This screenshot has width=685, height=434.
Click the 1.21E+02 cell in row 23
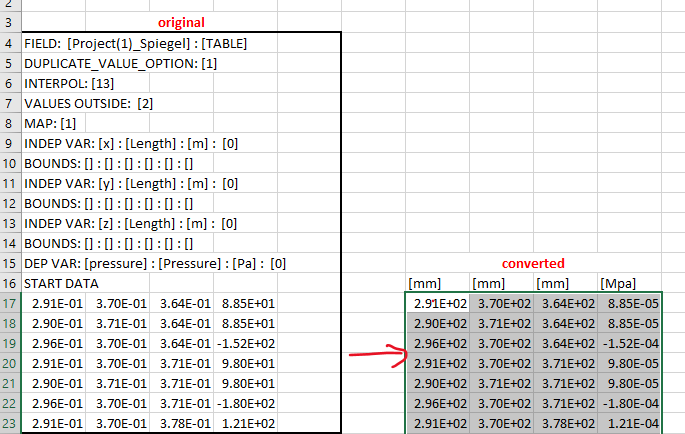pos(244,423)
